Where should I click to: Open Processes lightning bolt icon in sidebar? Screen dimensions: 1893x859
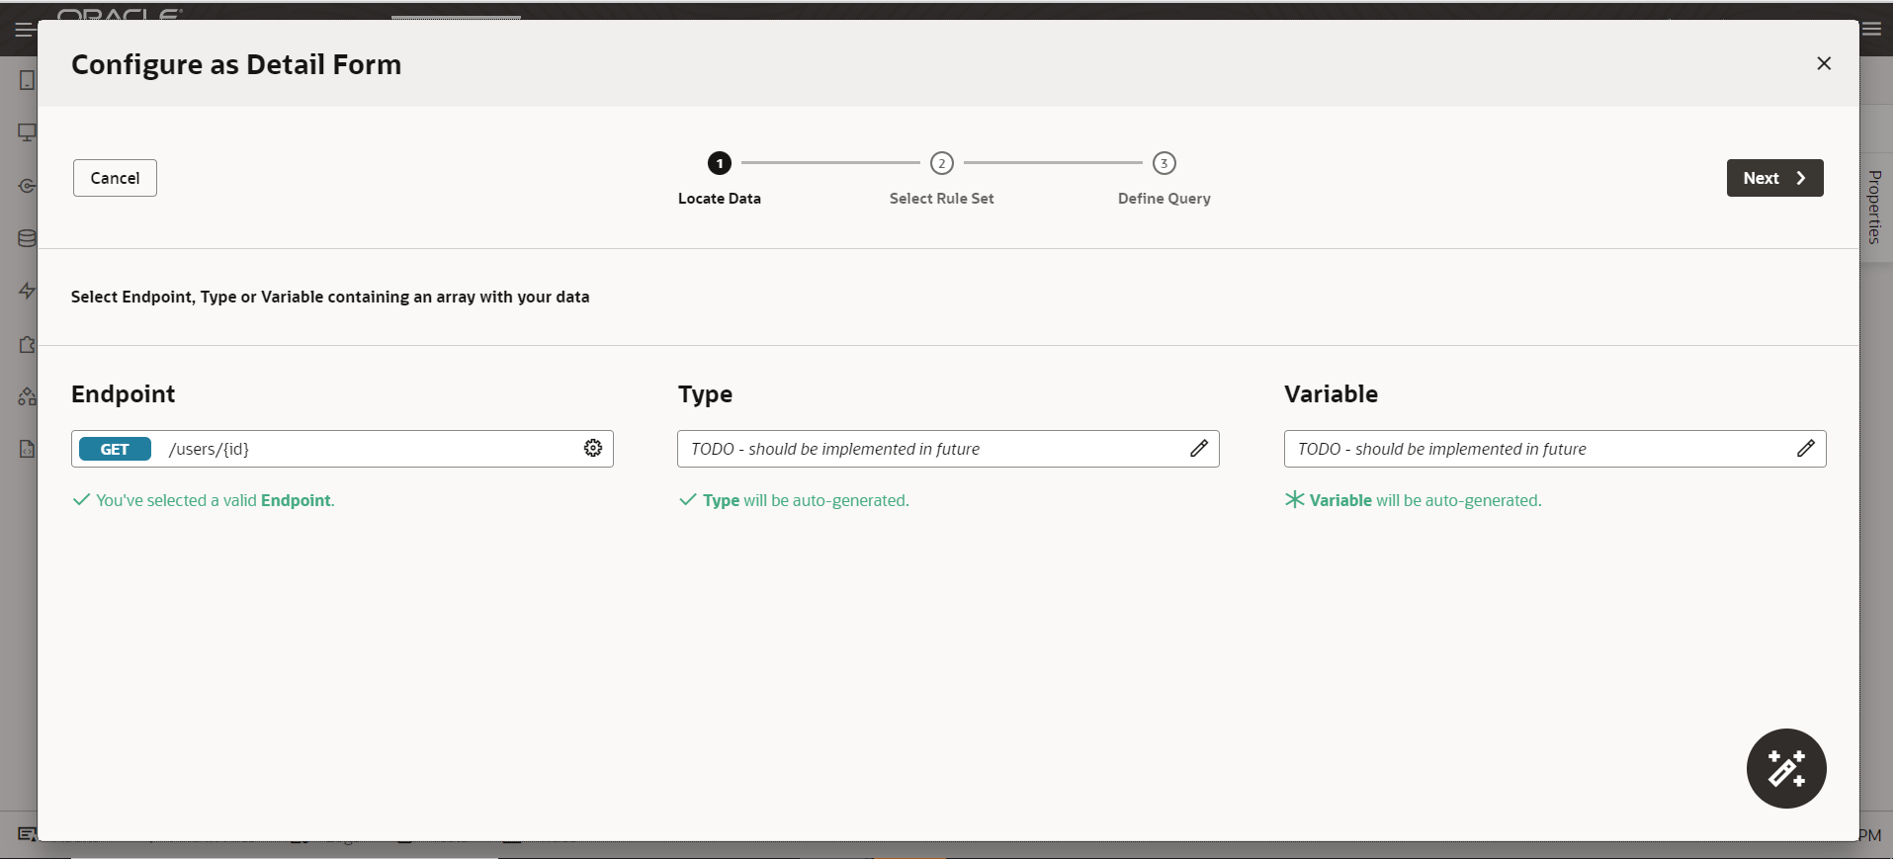click(x=27, y=291)
